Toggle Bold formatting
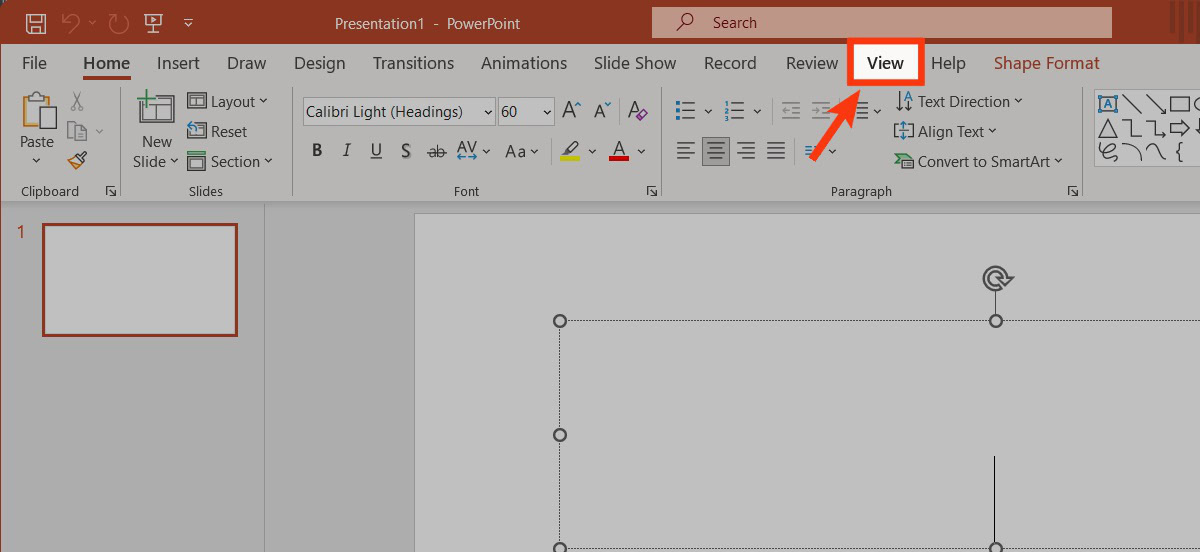This screenshot has width=1200, height=552. coord(317,151)
